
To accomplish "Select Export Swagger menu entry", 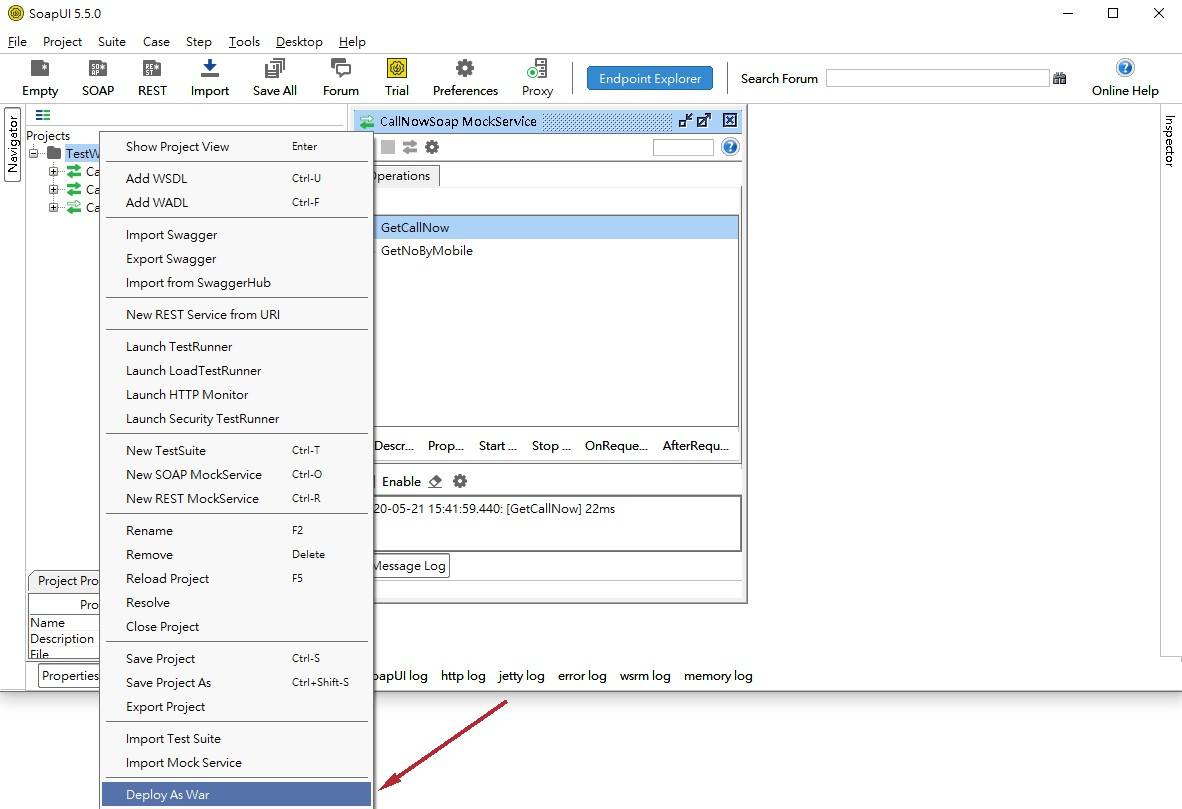I will click(237, 259).
